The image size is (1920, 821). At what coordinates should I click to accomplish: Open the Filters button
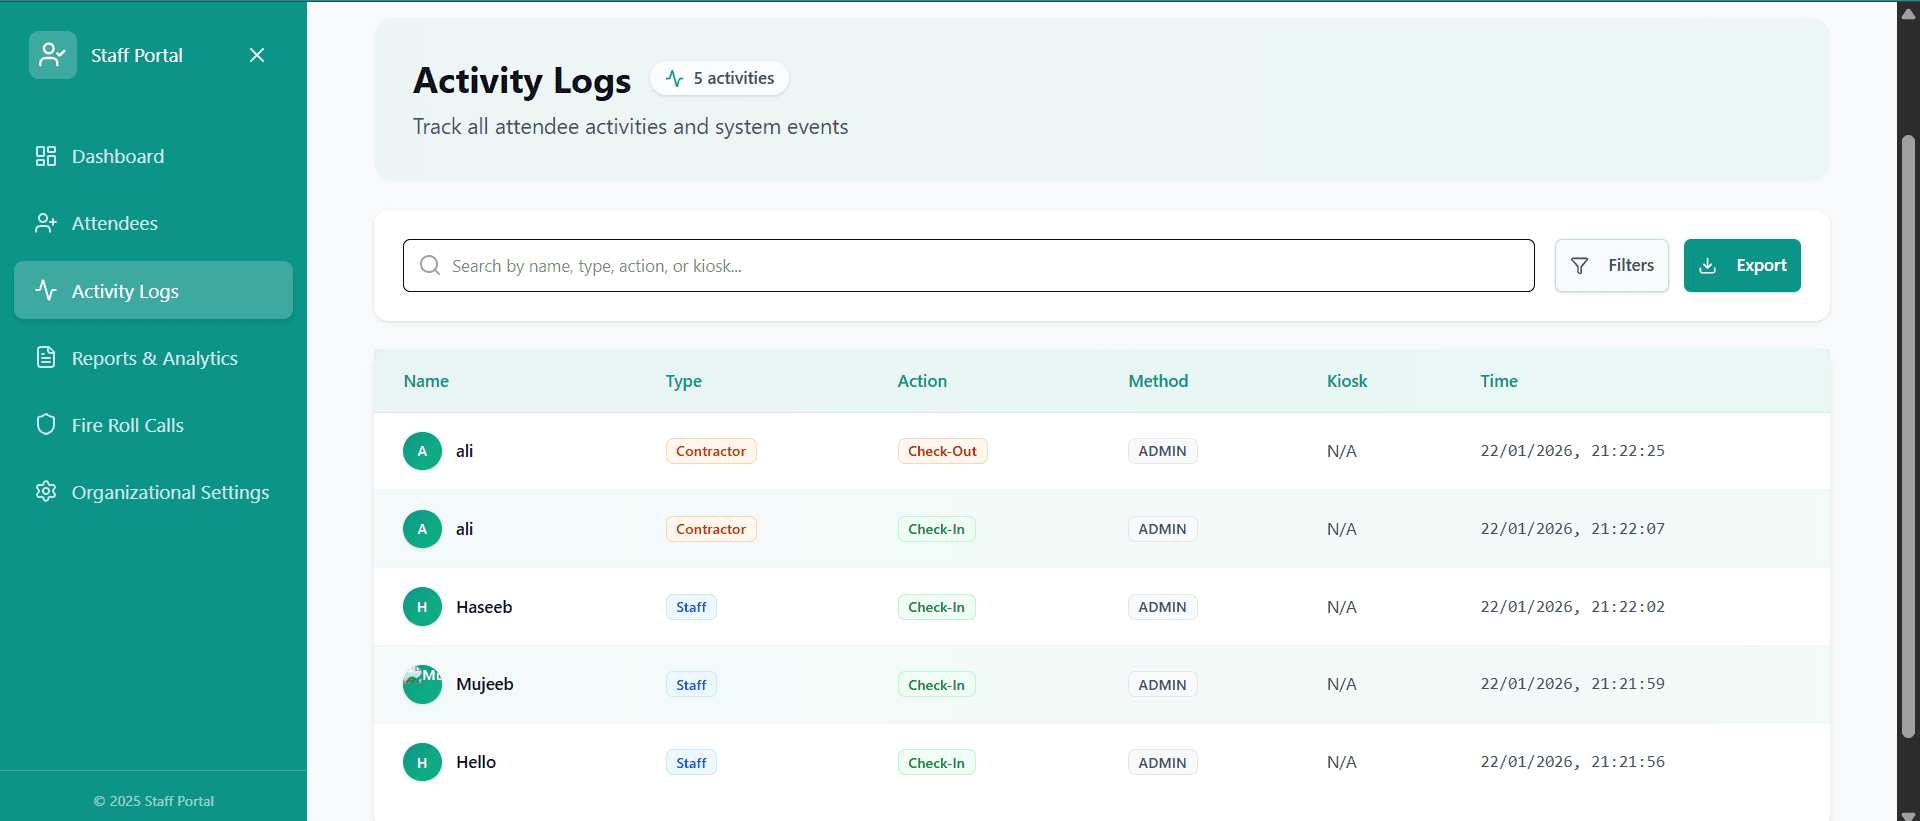1611,265
